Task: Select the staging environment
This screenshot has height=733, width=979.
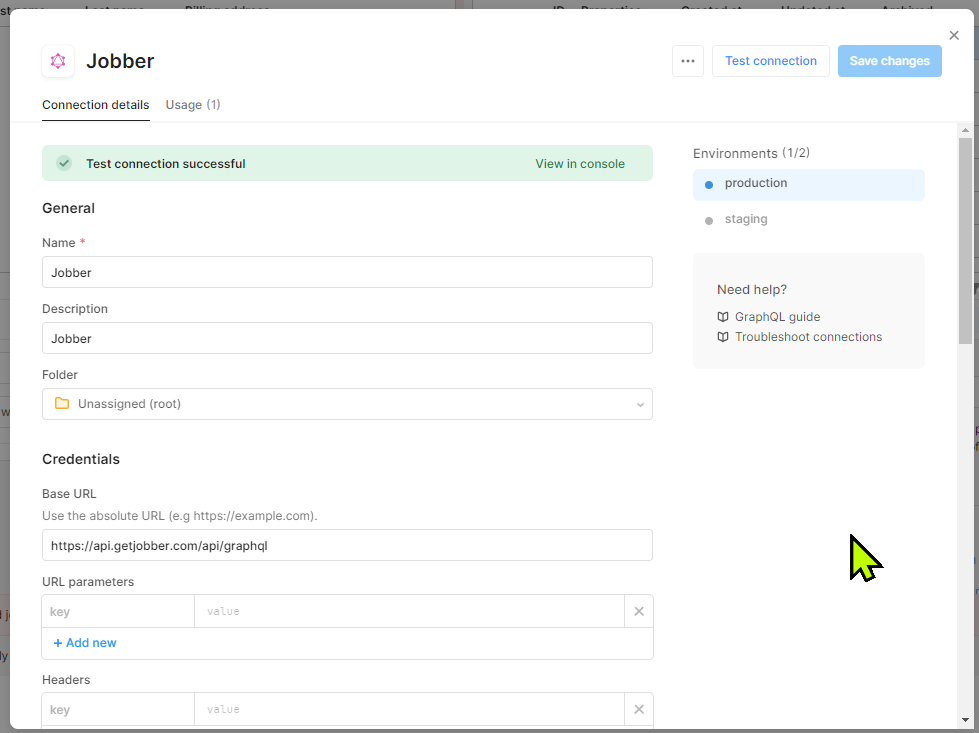Action: [809, 220]
